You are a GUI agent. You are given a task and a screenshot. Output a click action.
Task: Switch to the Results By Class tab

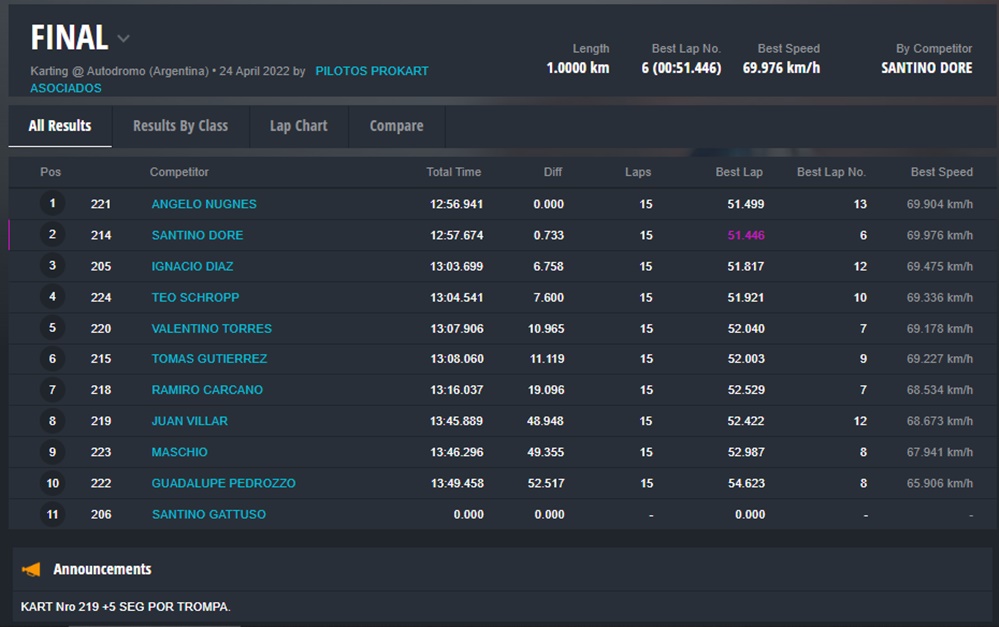coord(180,126)
